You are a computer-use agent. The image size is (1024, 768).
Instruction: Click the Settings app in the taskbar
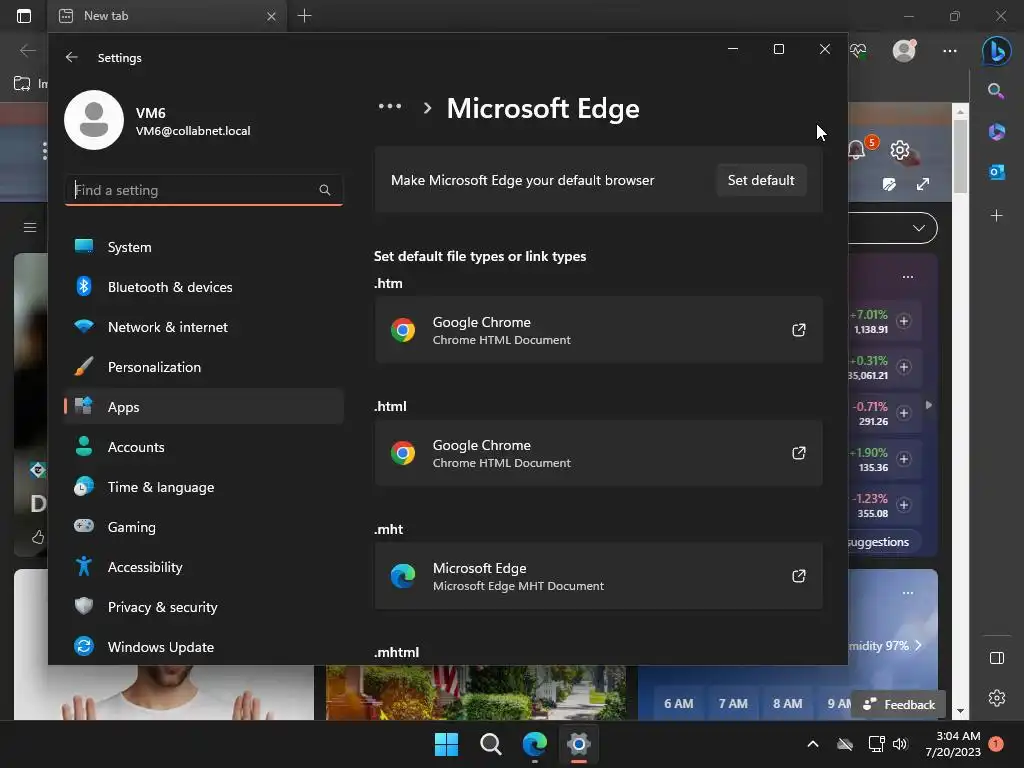coord(579,744)
